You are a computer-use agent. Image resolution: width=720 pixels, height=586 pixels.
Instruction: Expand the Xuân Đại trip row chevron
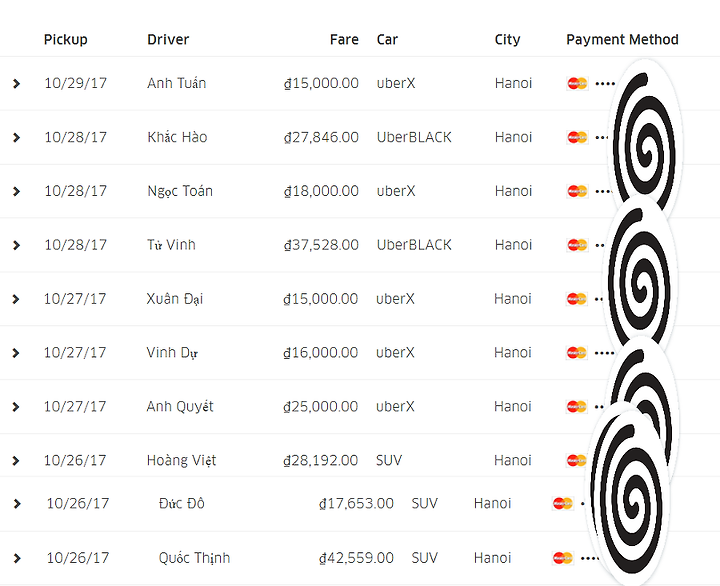pos(16,299)
